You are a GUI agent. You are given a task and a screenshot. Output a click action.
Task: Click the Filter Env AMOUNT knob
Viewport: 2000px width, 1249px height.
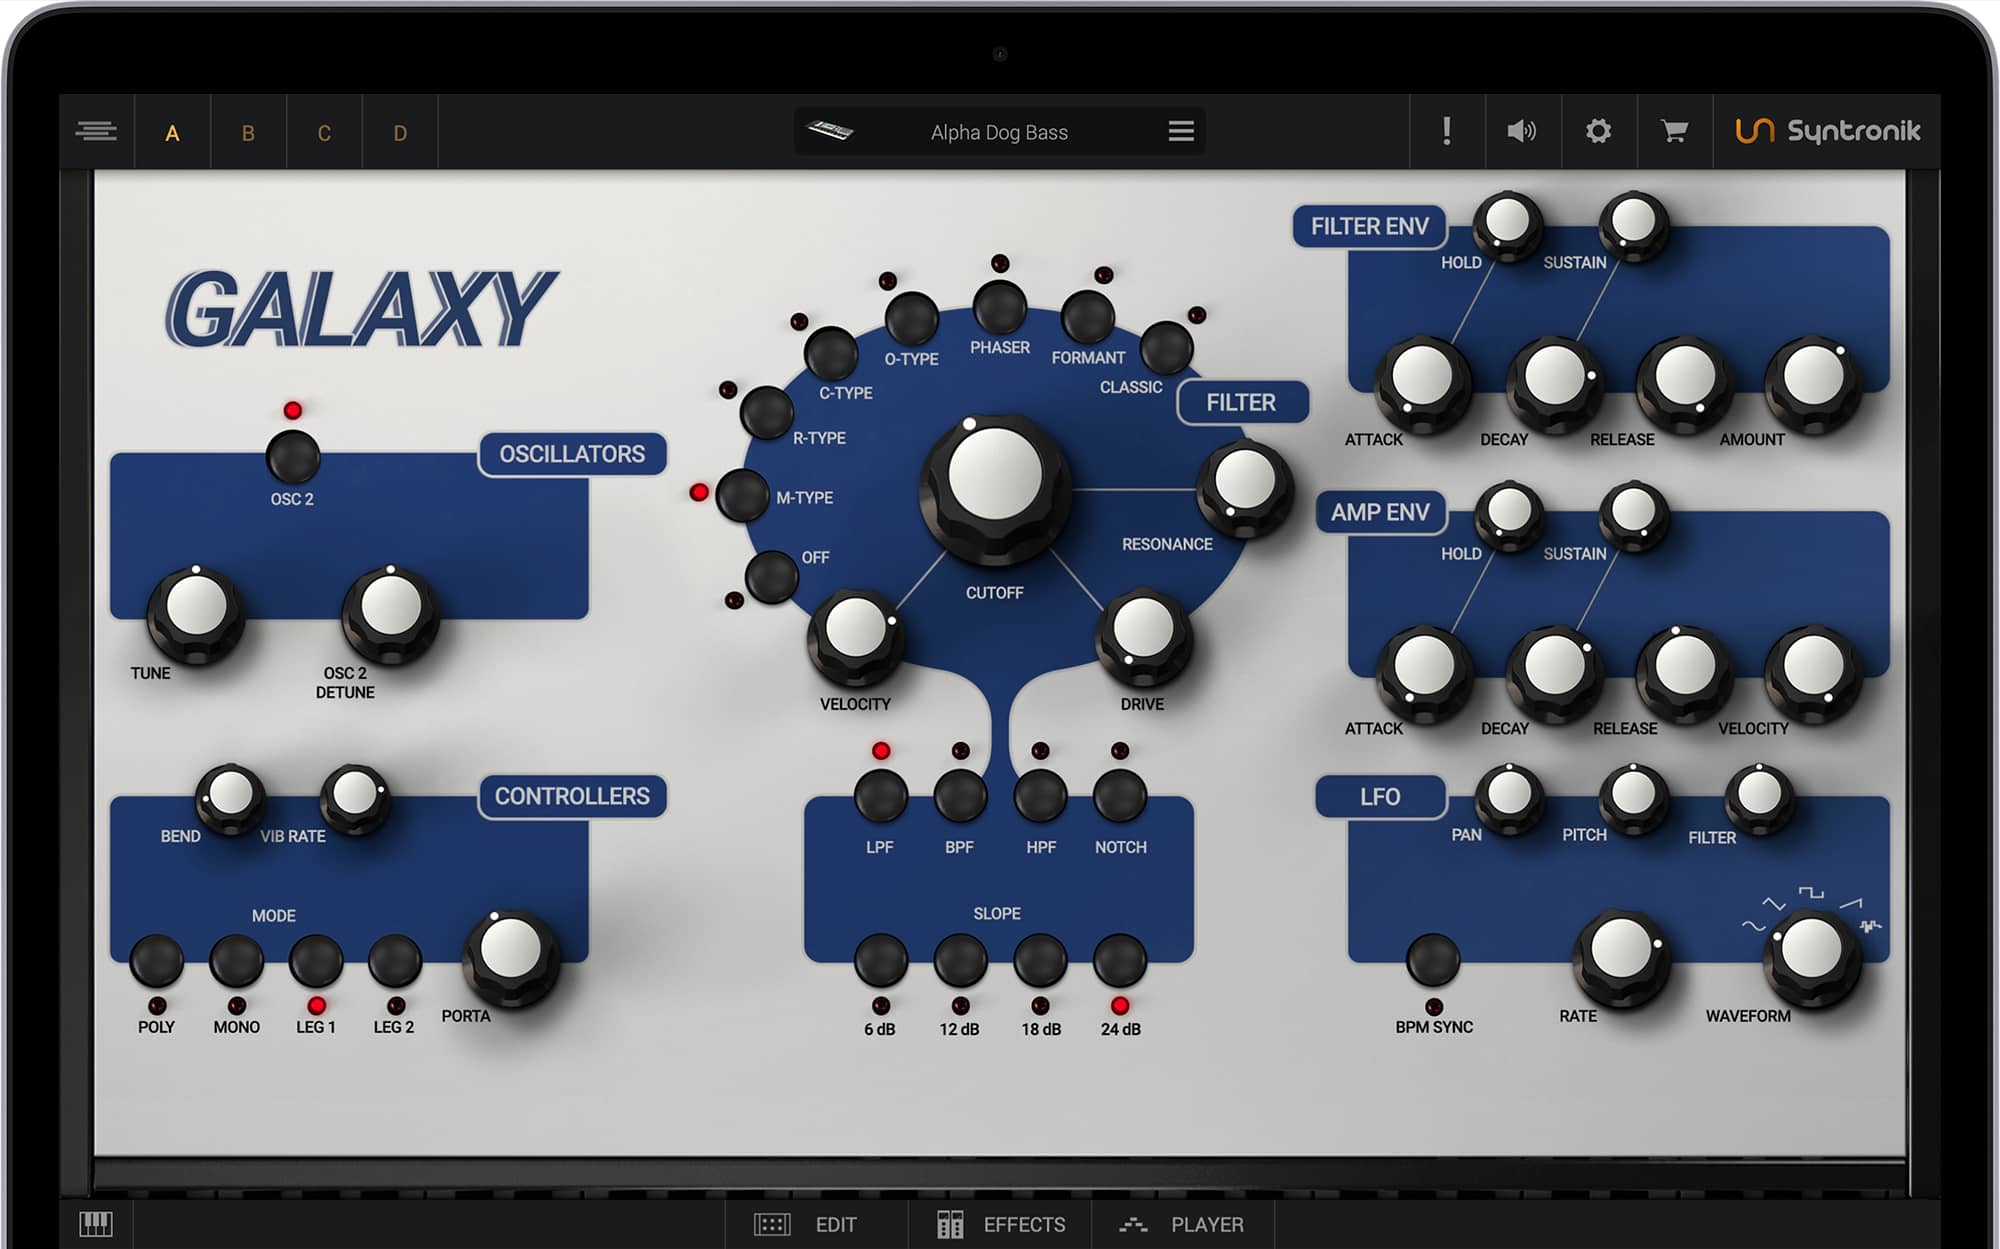[1813, 383]
